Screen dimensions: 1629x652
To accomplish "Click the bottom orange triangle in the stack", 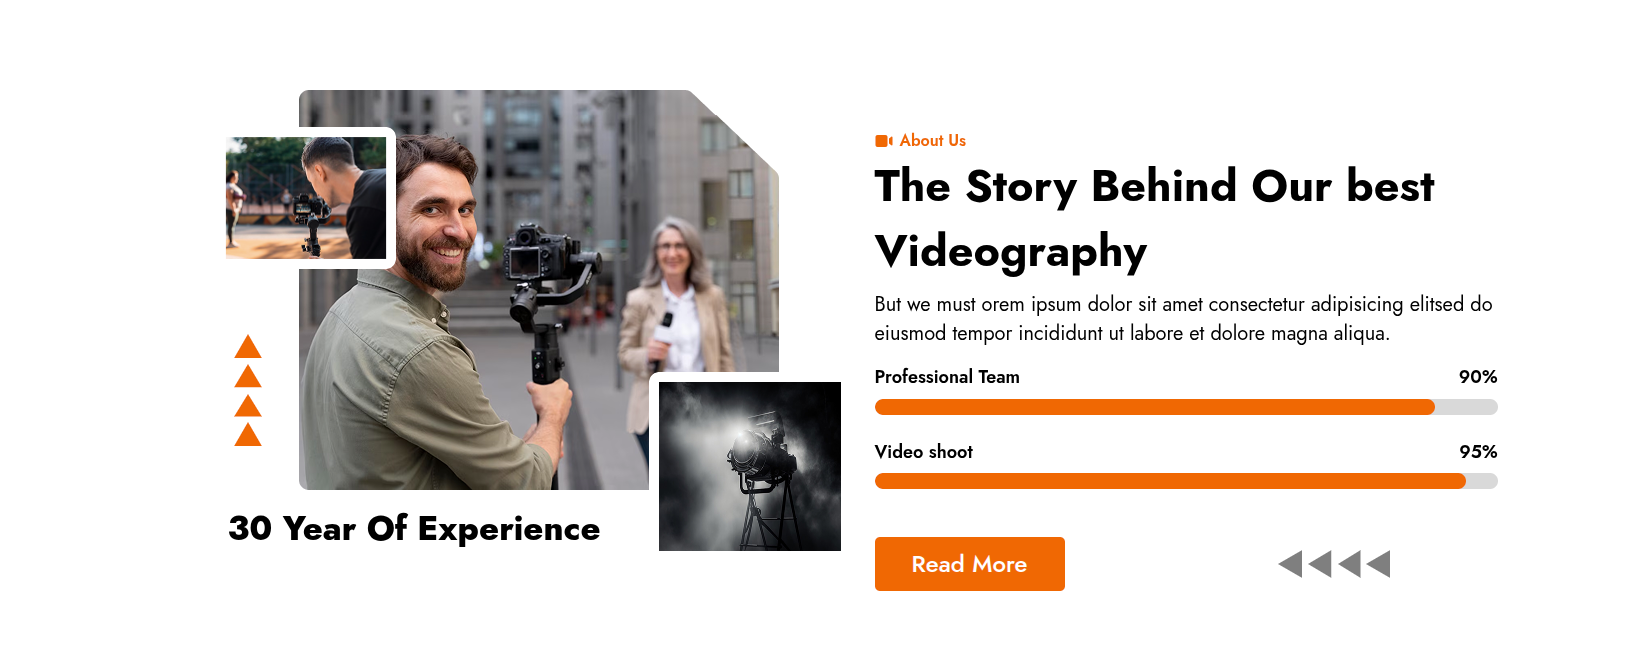I will (x=248, y=434).
